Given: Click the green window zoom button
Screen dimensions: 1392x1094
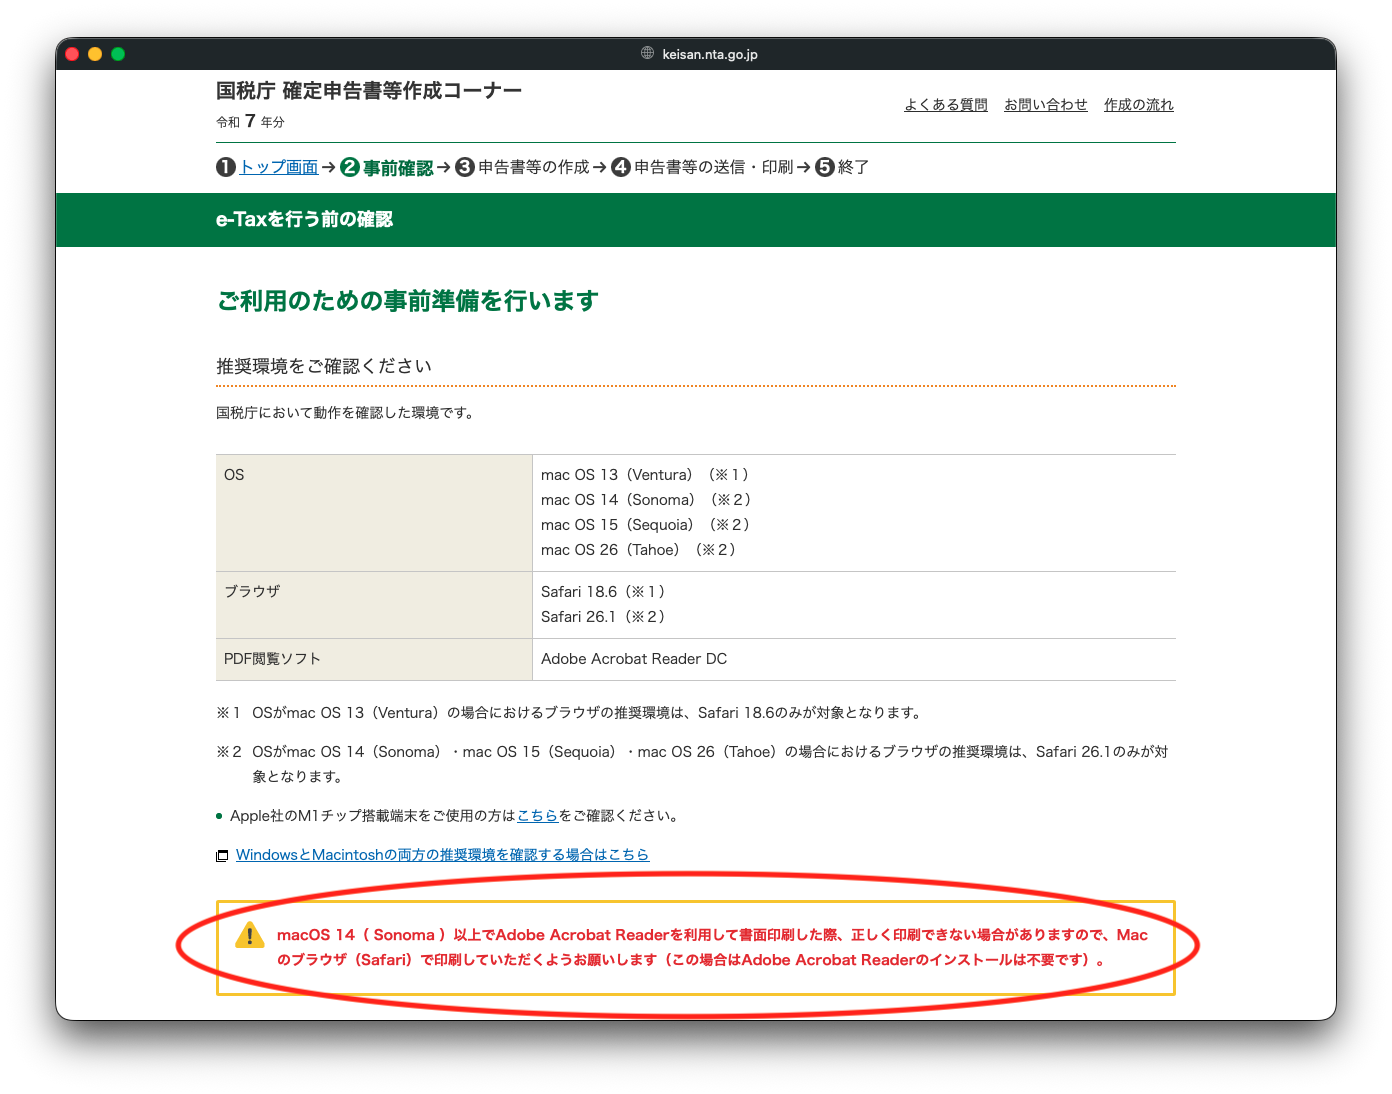Looking at the screenshot, I should click(118, 54).
